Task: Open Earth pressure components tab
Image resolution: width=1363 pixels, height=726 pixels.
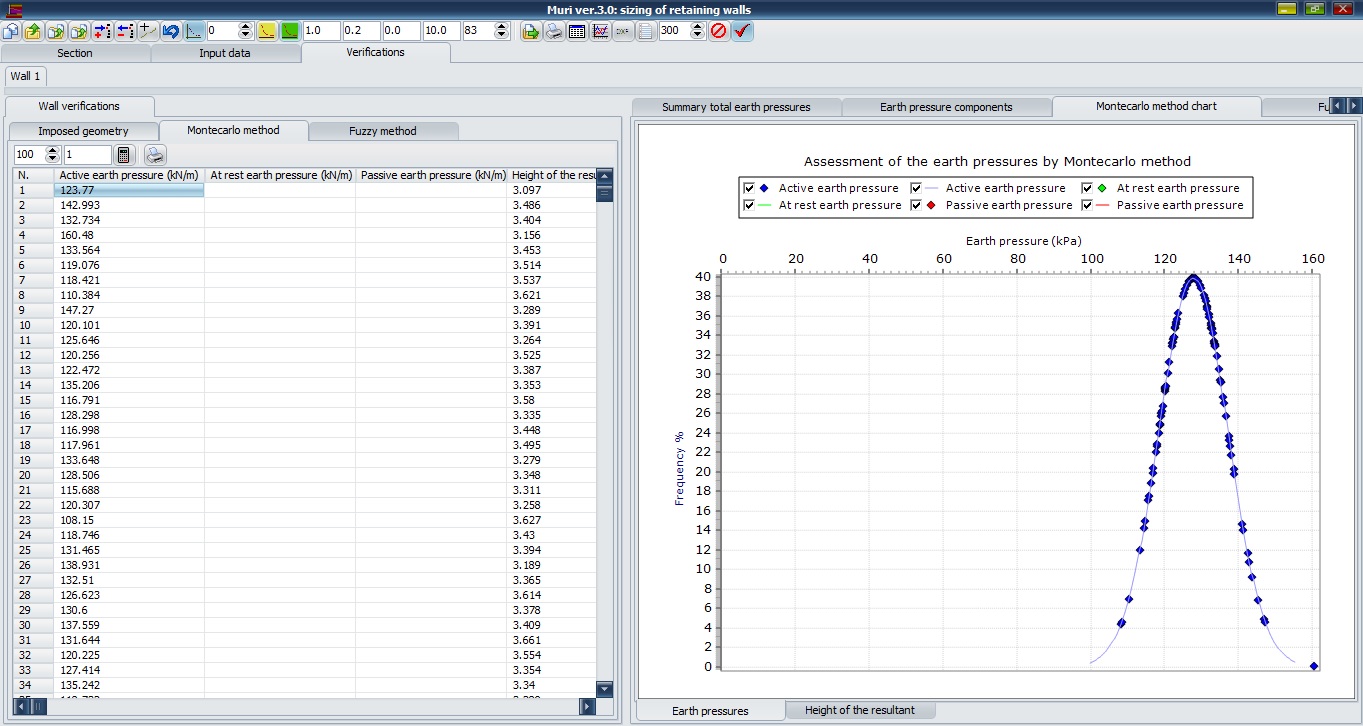Action: pos(946,107)
